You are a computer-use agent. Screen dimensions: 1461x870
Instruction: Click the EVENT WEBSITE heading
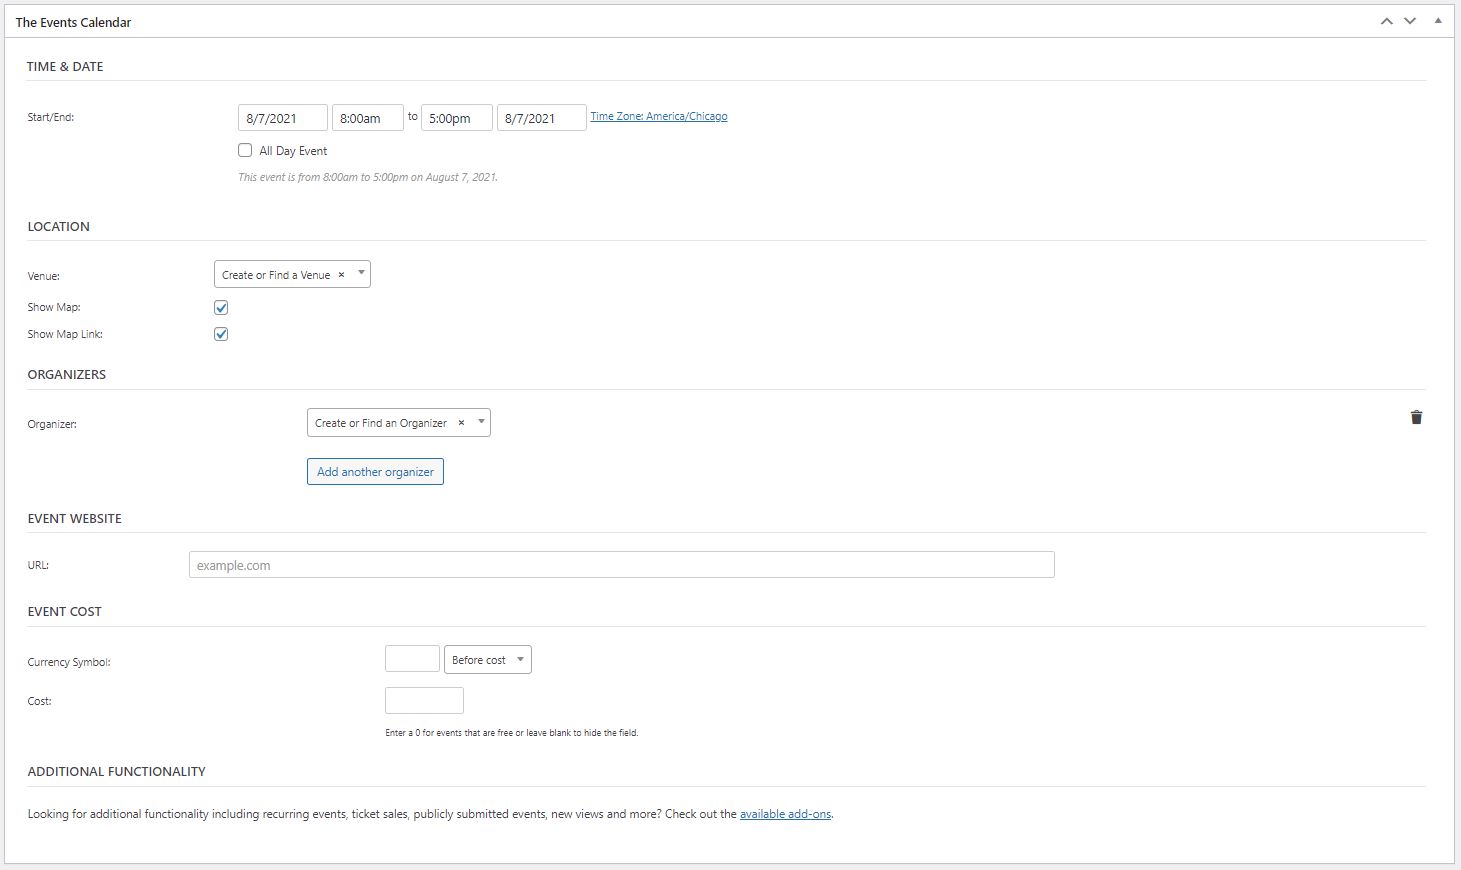(x=74, y=518)
